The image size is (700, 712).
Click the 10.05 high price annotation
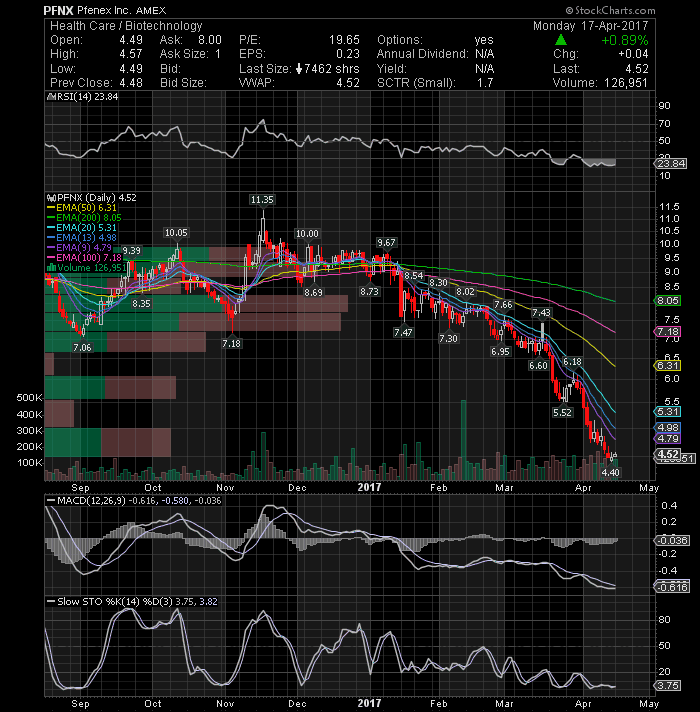click(176, 232)
